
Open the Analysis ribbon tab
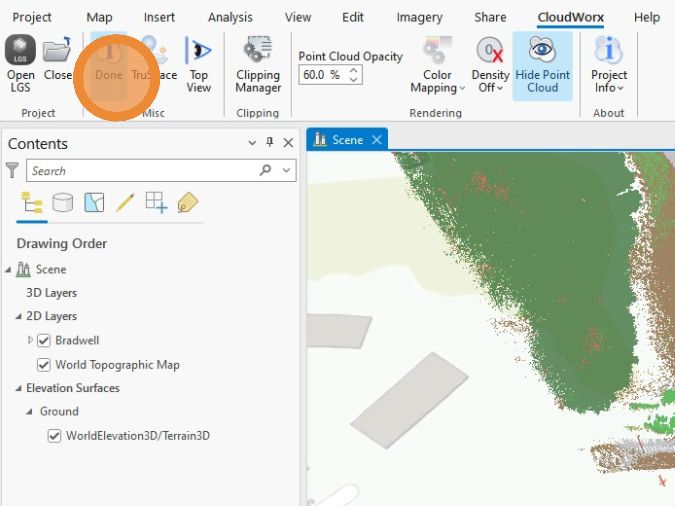click(x=230, y=17)
